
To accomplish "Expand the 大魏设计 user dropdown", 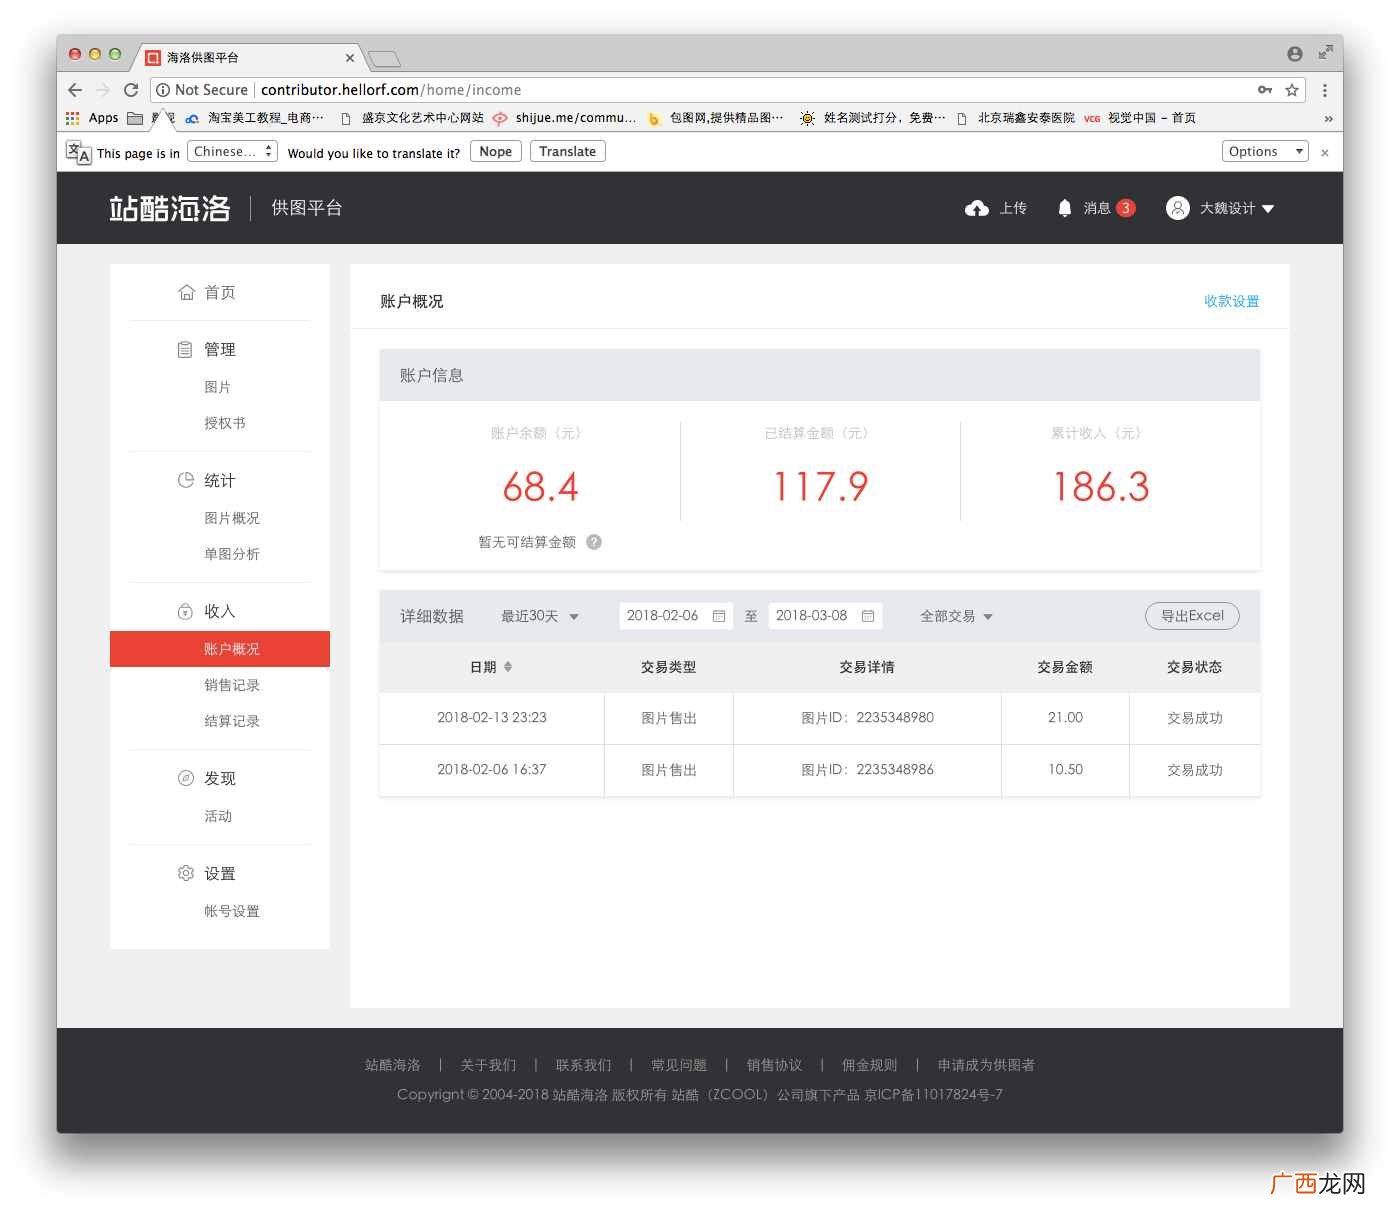I will point(1237,208).
